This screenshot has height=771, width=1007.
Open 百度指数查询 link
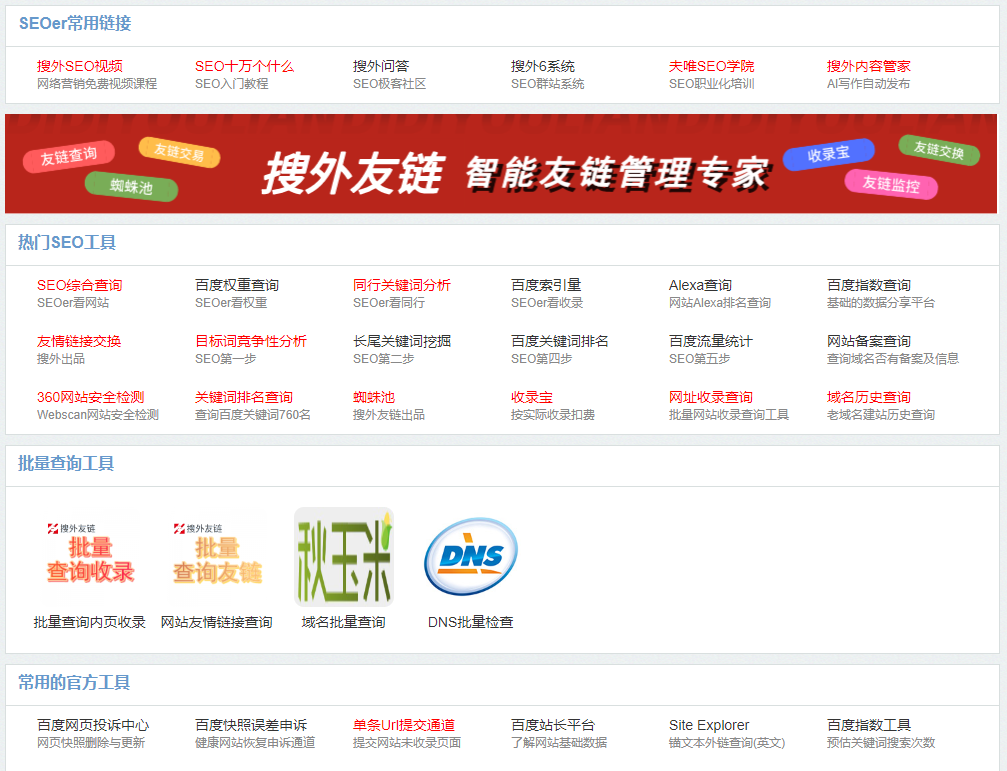click(869, 285)
